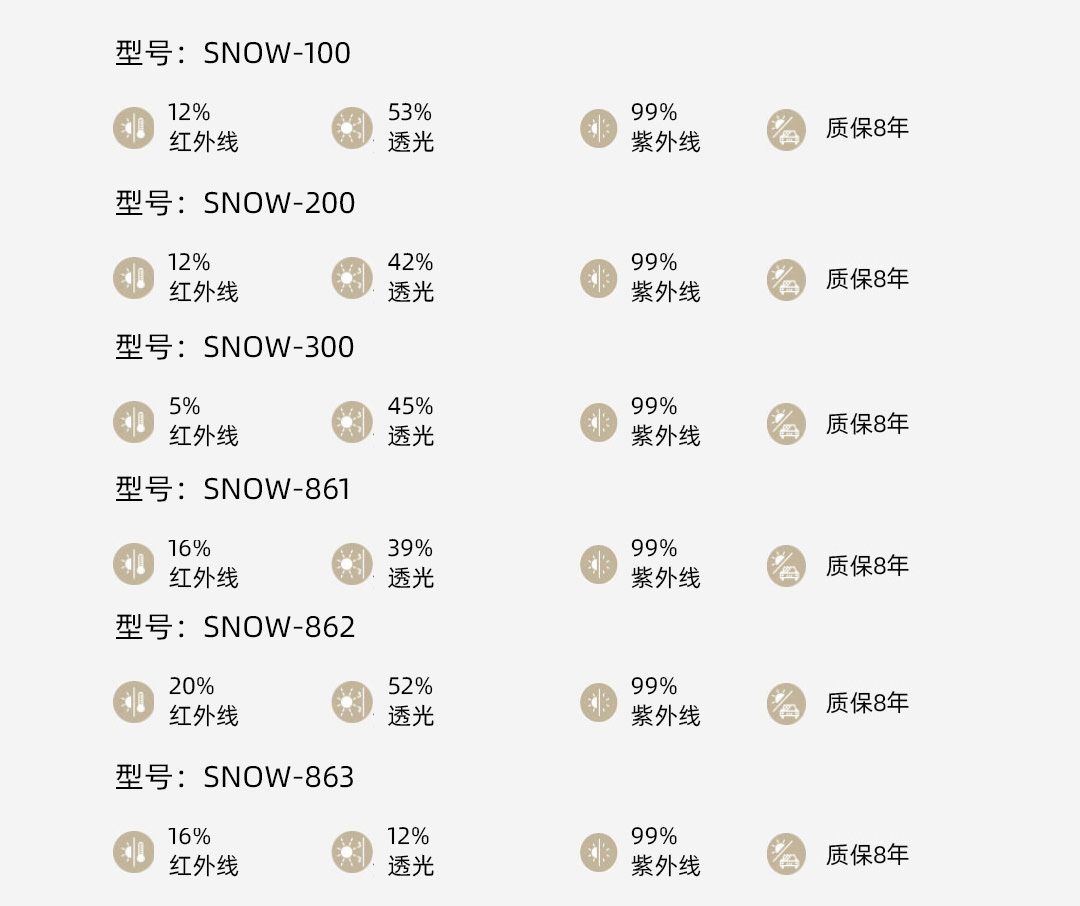
Task: Click the ultraviolet icon in SNOW-861 row
Action: click(599, 564)
